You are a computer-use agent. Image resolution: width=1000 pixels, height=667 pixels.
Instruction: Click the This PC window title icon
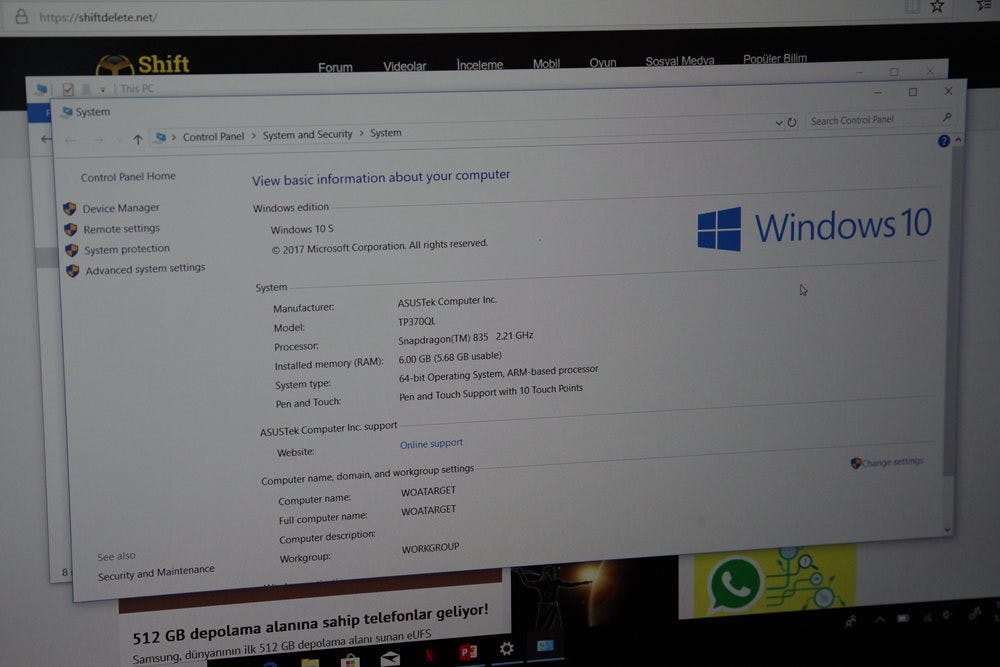click(41, 89)
